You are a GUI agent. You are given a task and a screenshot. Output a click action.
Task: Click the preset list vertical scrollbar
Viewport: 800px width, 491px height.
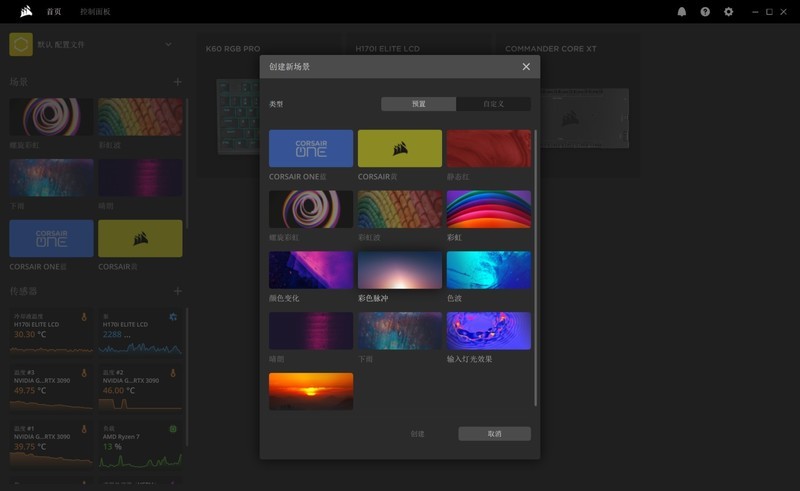coord(537,265)
